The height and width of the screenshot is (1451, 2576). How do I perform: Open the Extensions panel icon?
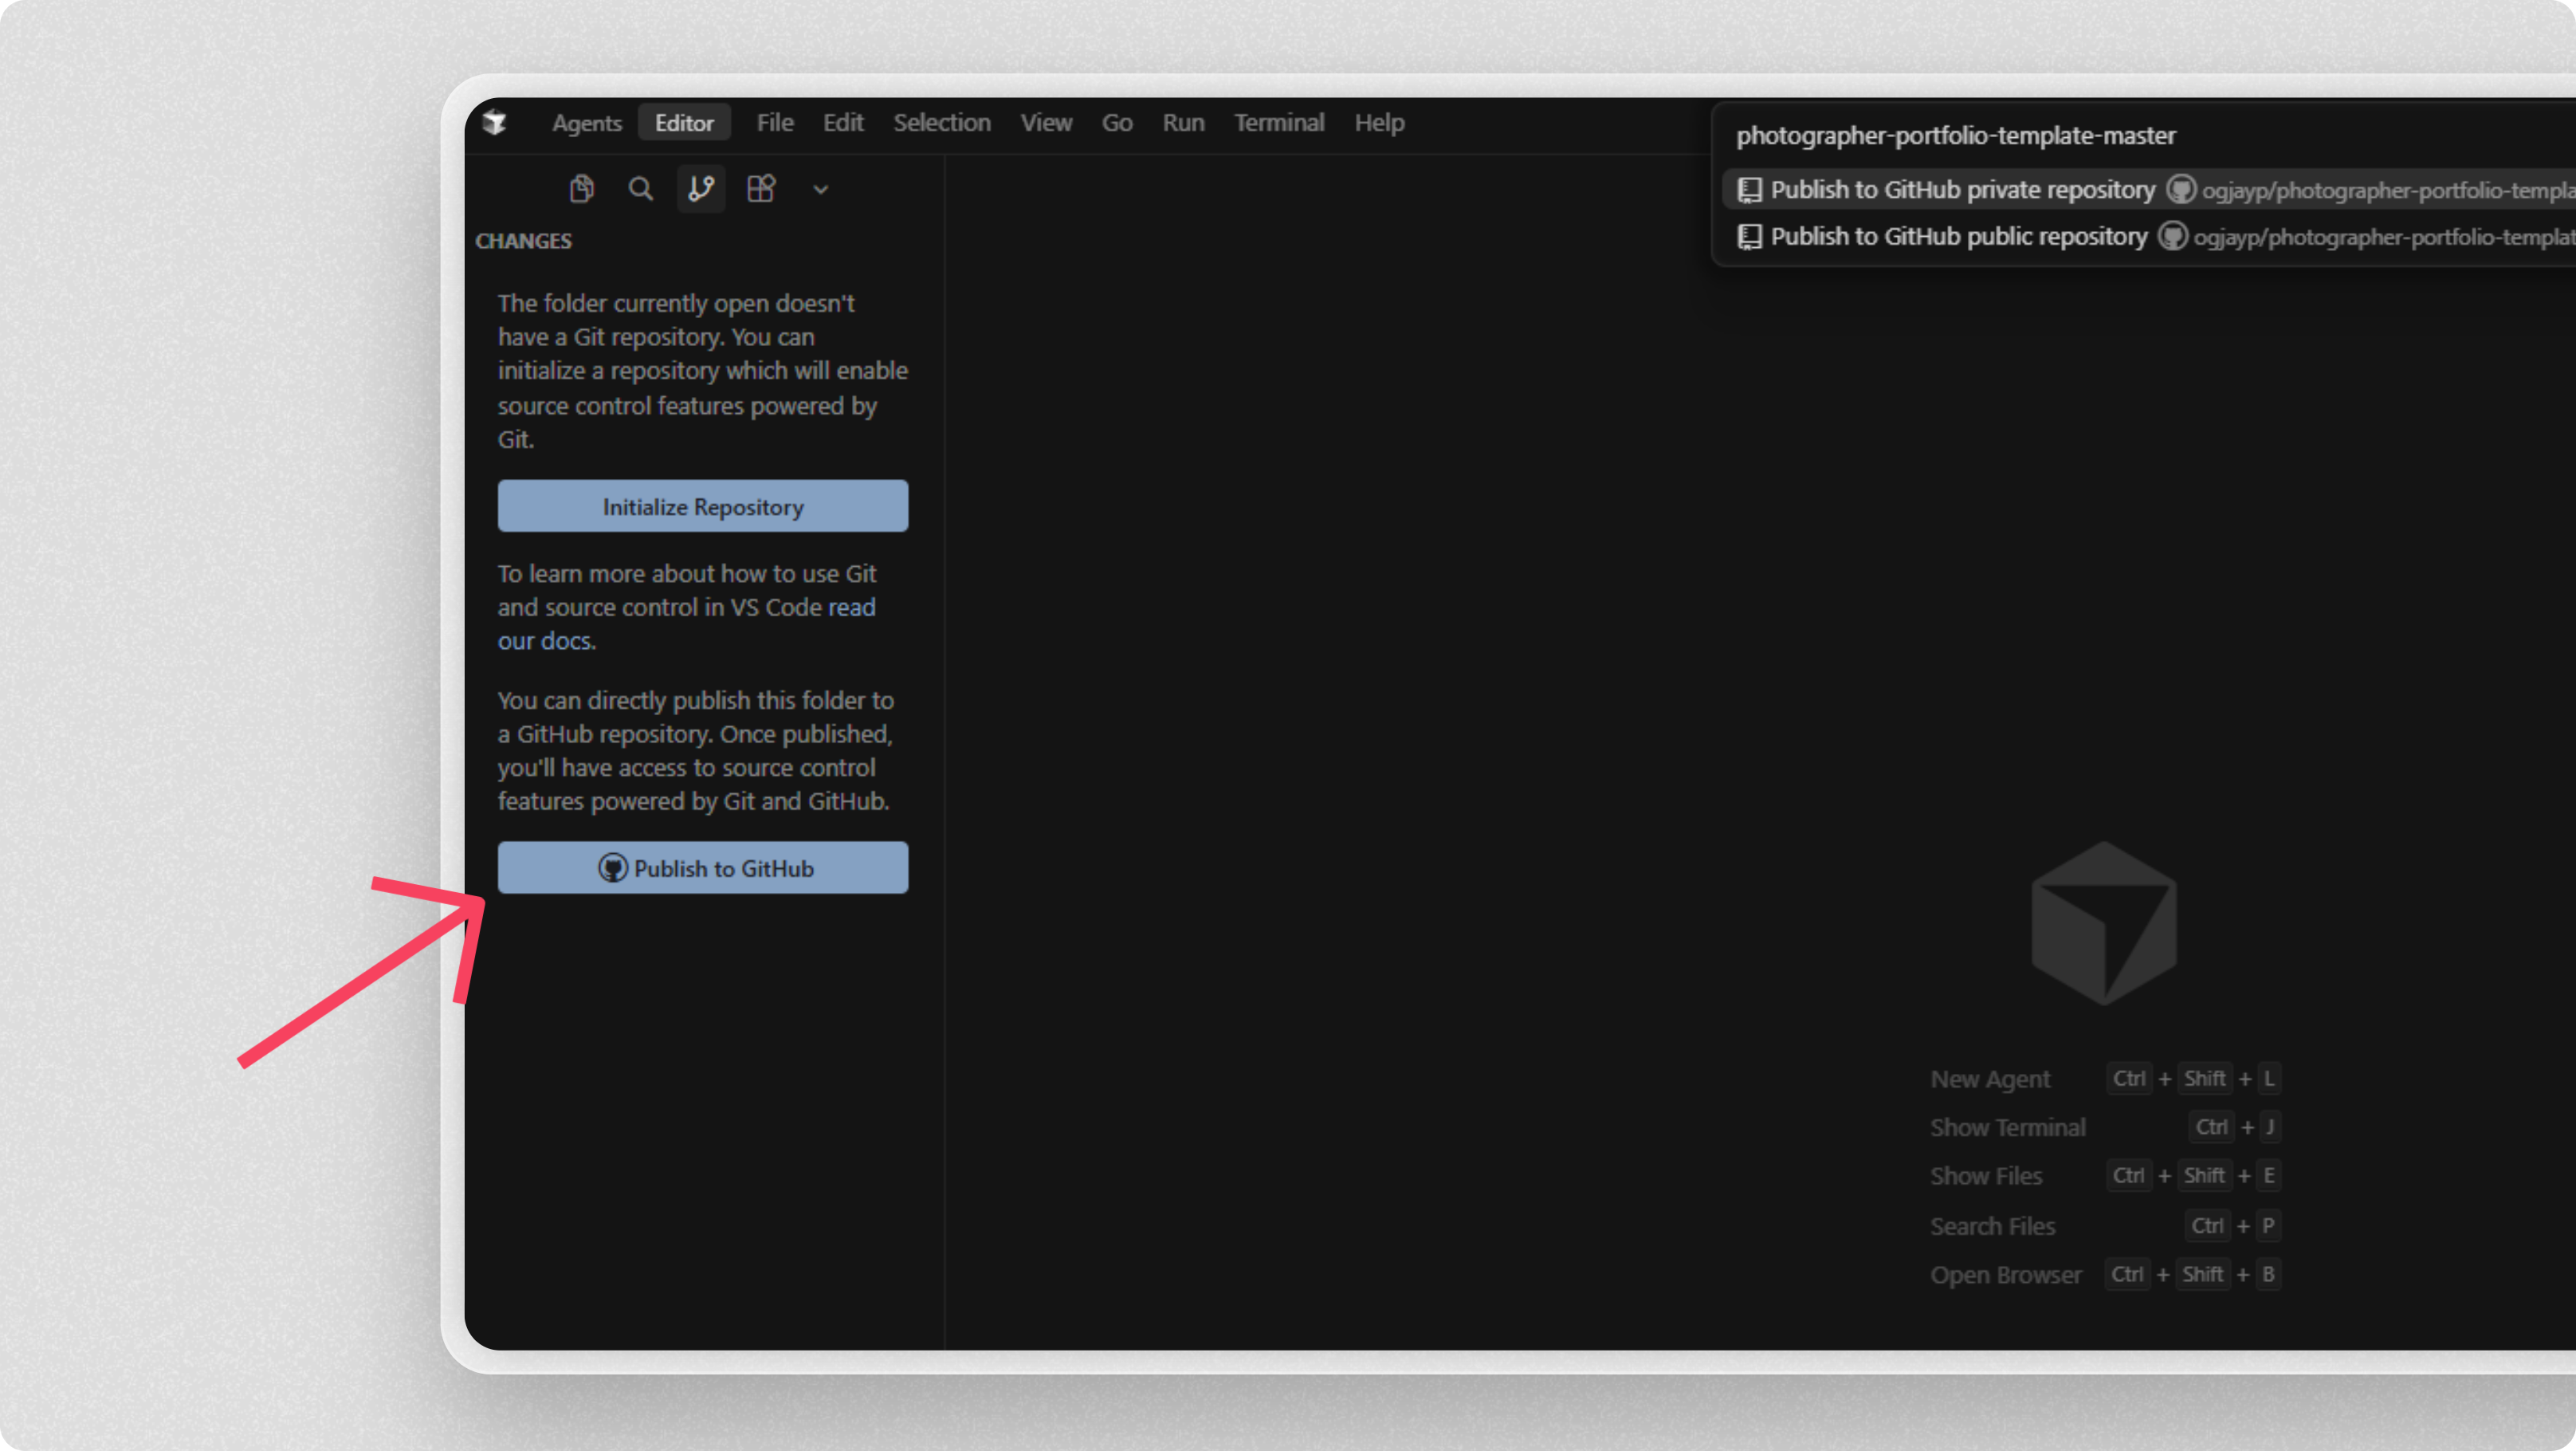[x=761, y=189]
